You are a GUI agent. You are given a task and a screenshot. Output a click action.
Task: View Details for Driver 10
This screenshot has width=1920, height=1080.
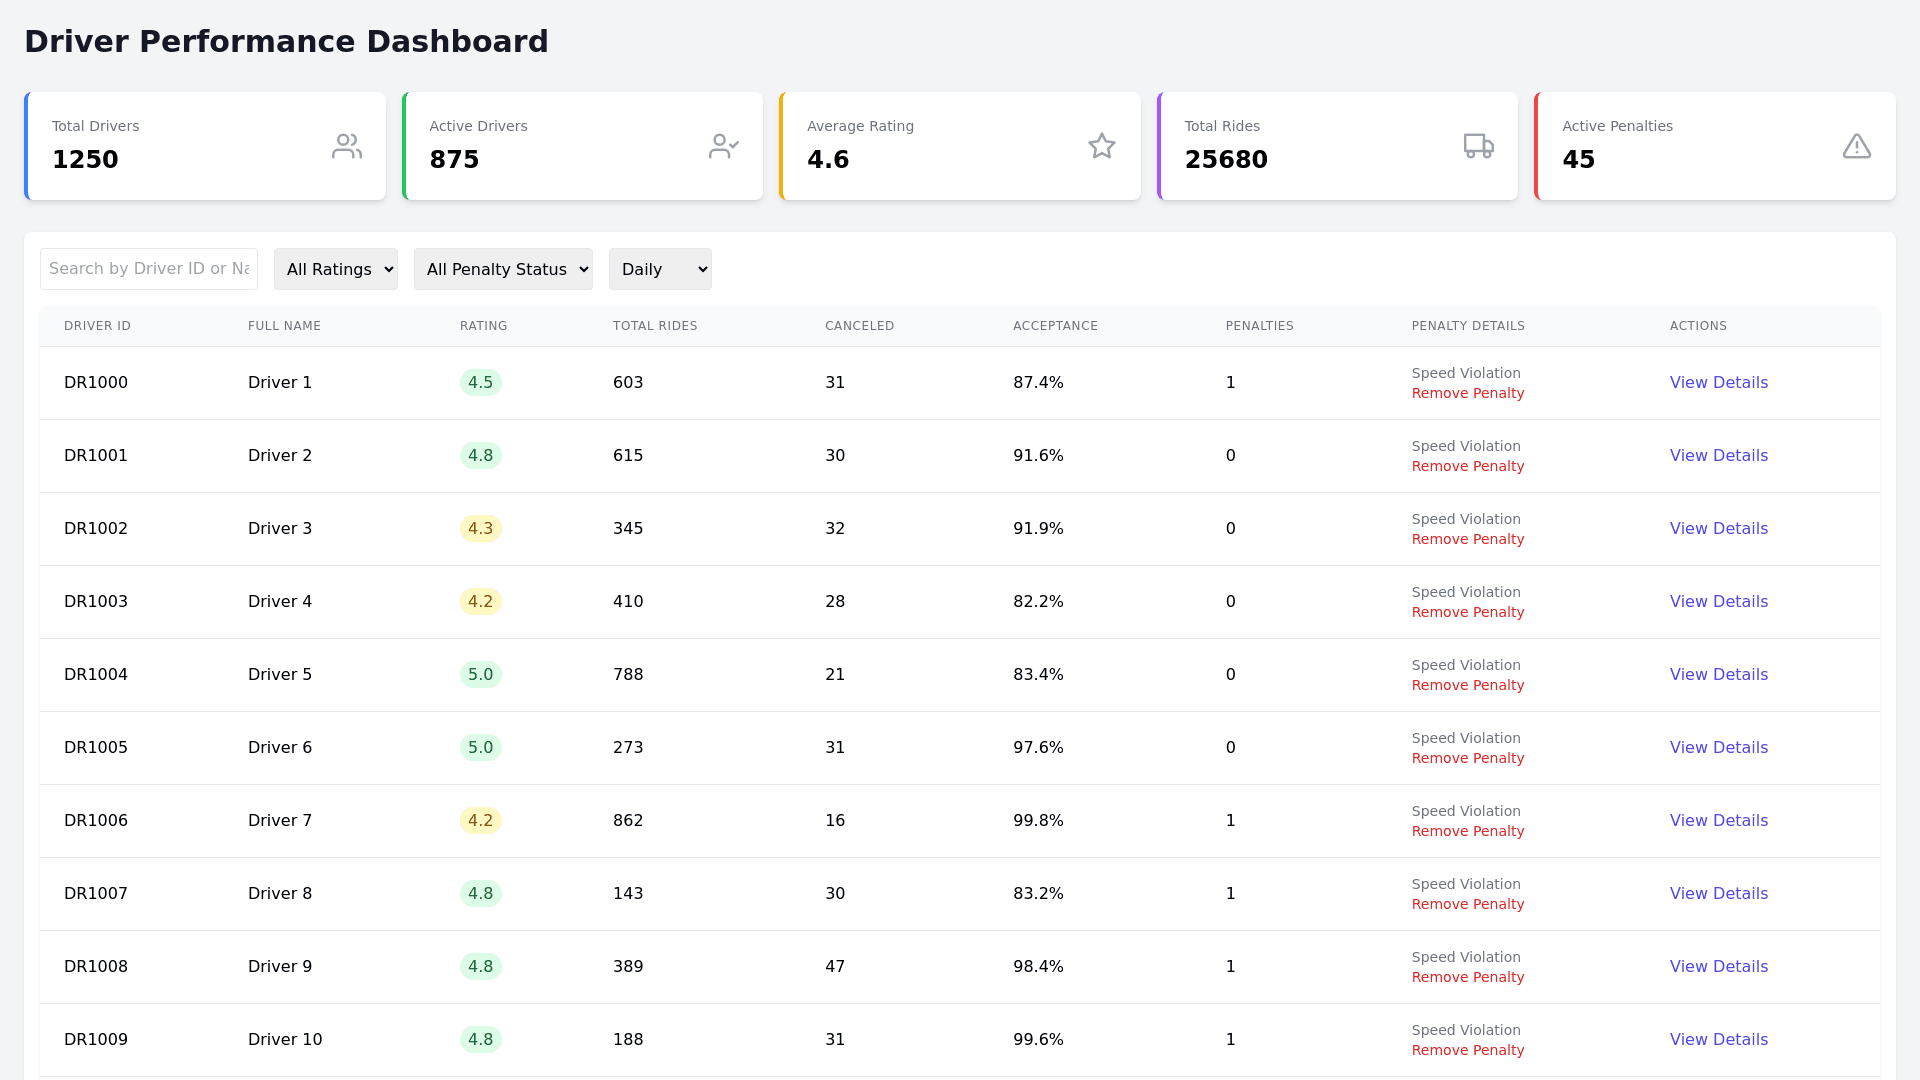[1718, 1040]
